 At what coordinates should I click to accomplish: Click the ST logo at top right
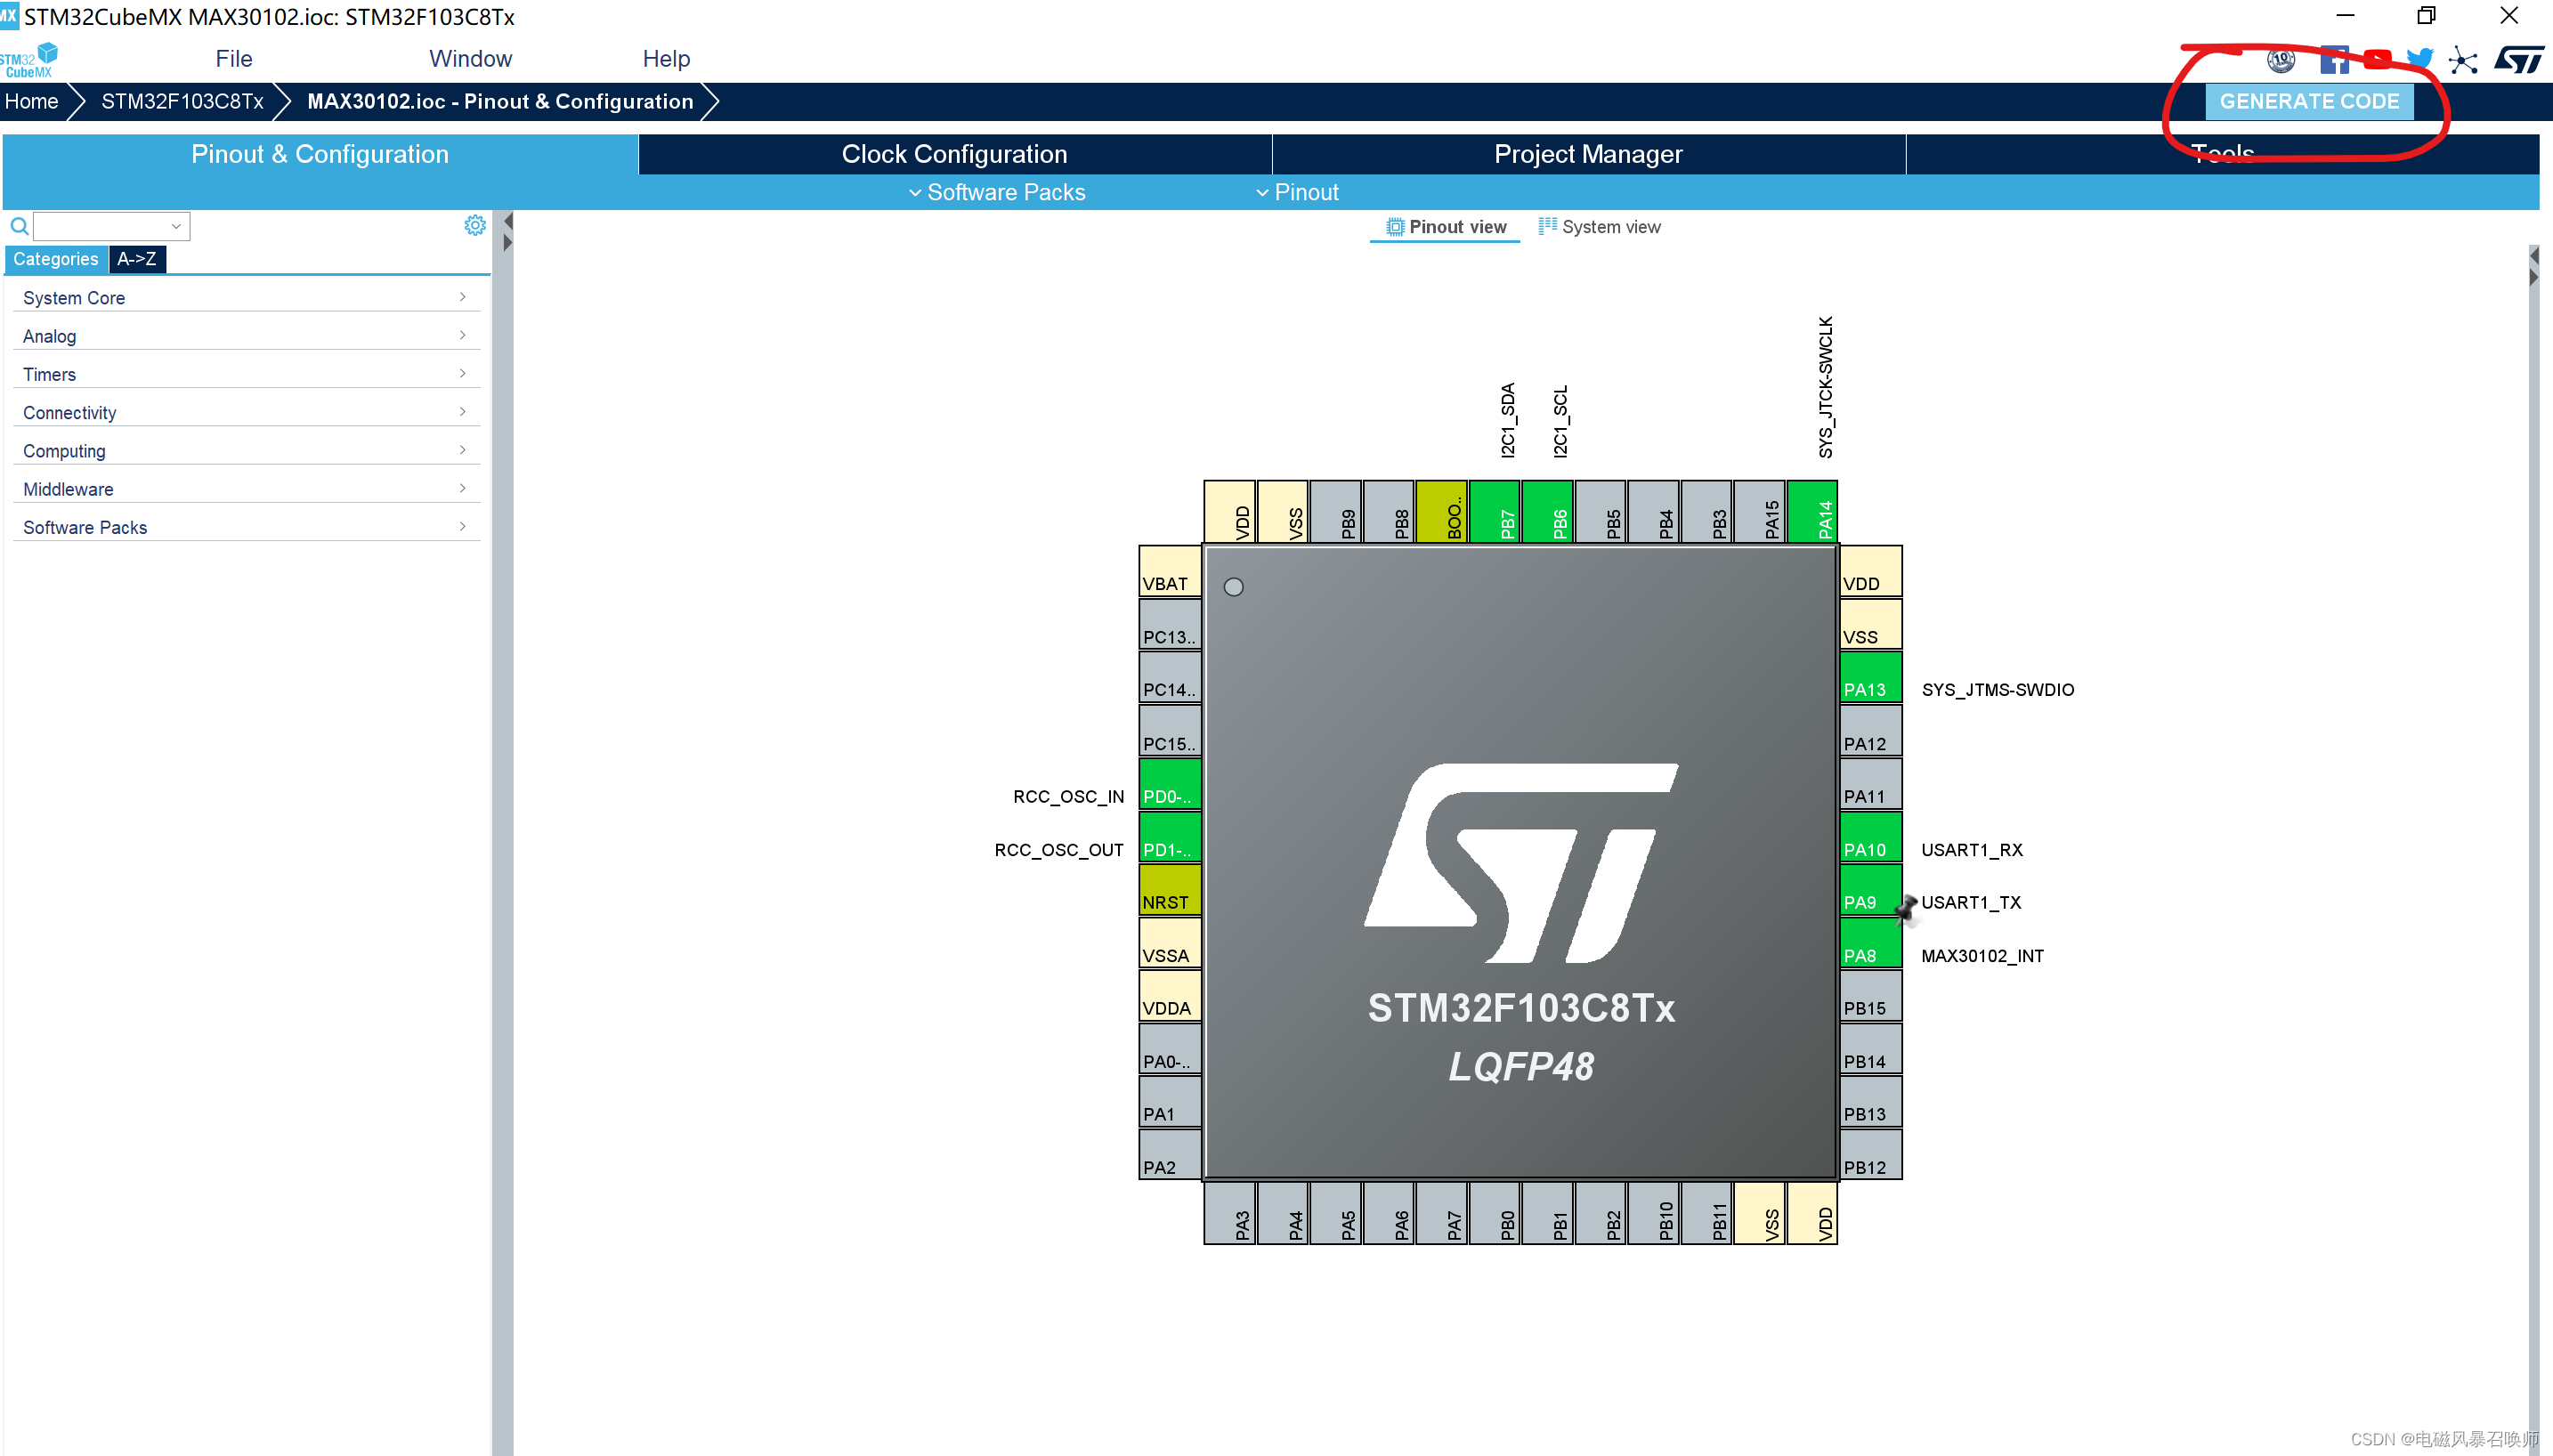[x=2519, y=60]
